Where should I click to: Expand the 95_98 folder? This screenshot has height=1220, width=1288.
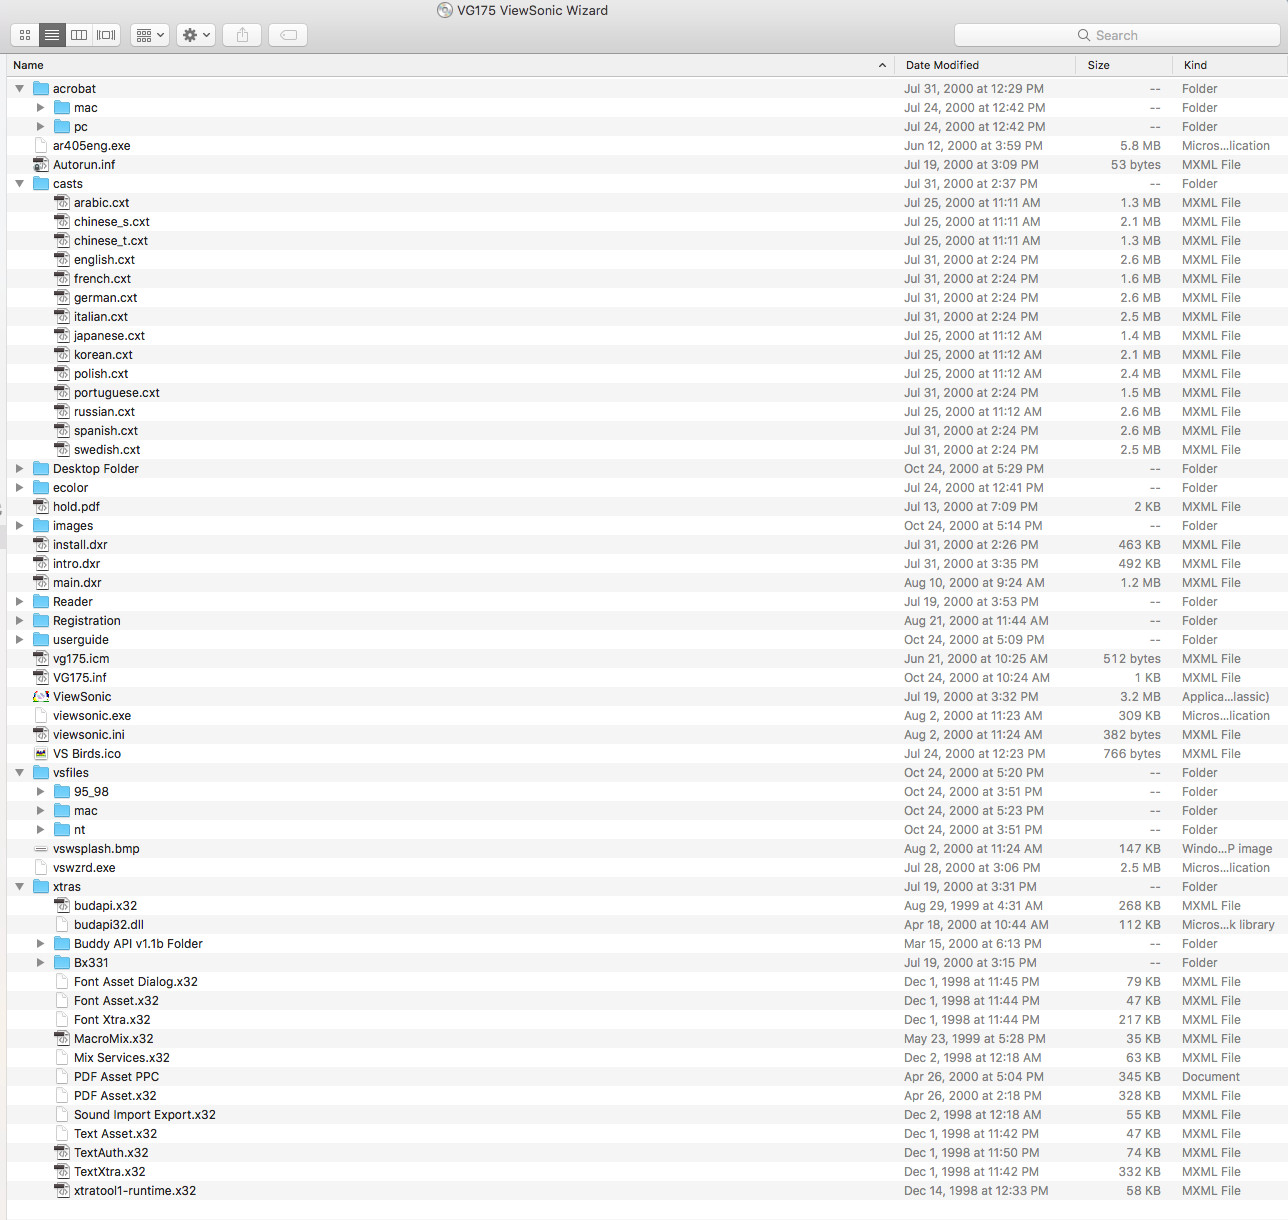point(40,792)
